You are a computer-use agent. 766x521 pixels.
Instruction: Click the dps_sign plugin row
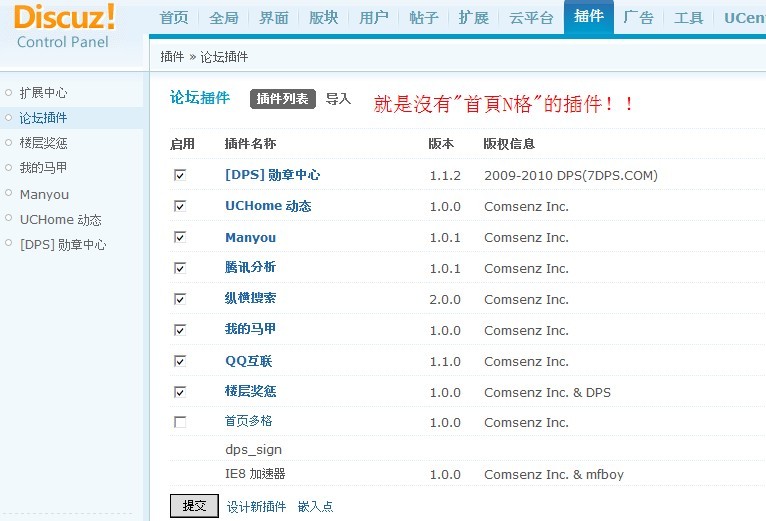[254, 449]
